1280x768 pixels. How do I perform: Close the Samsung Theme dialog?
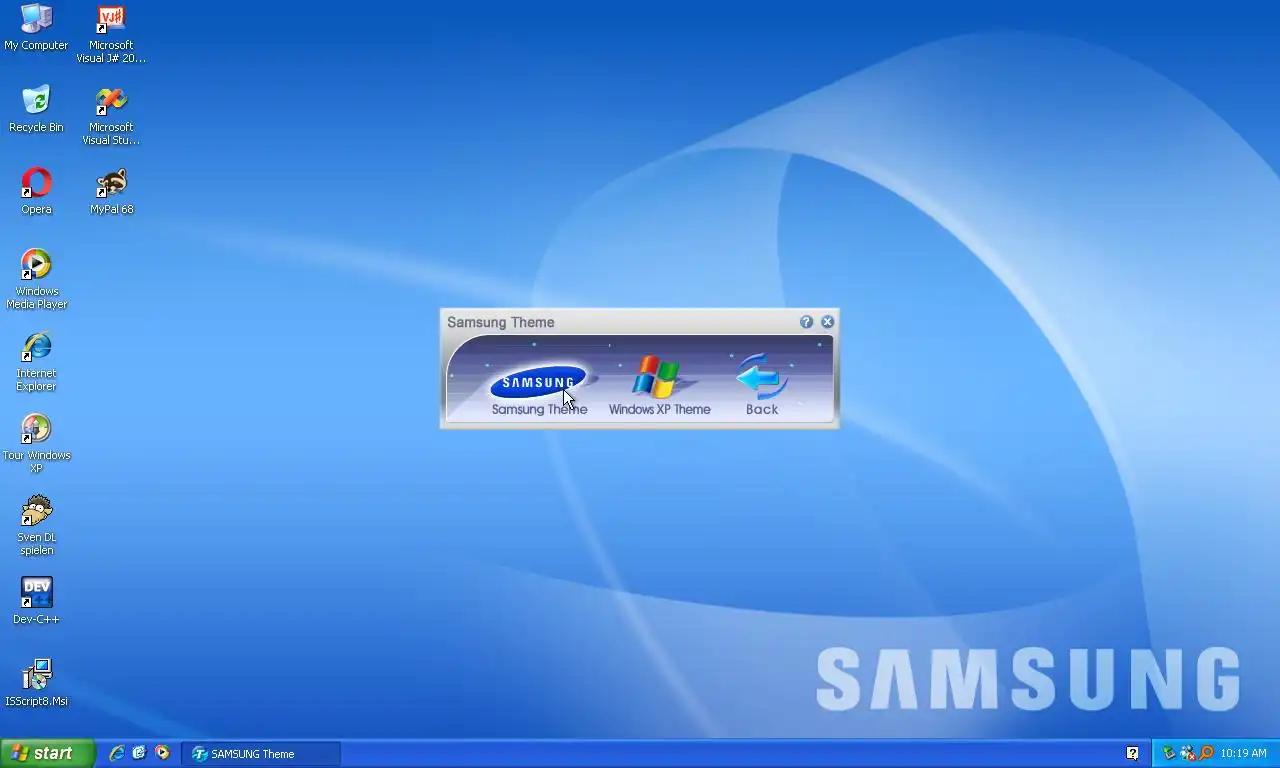point(827,322)
